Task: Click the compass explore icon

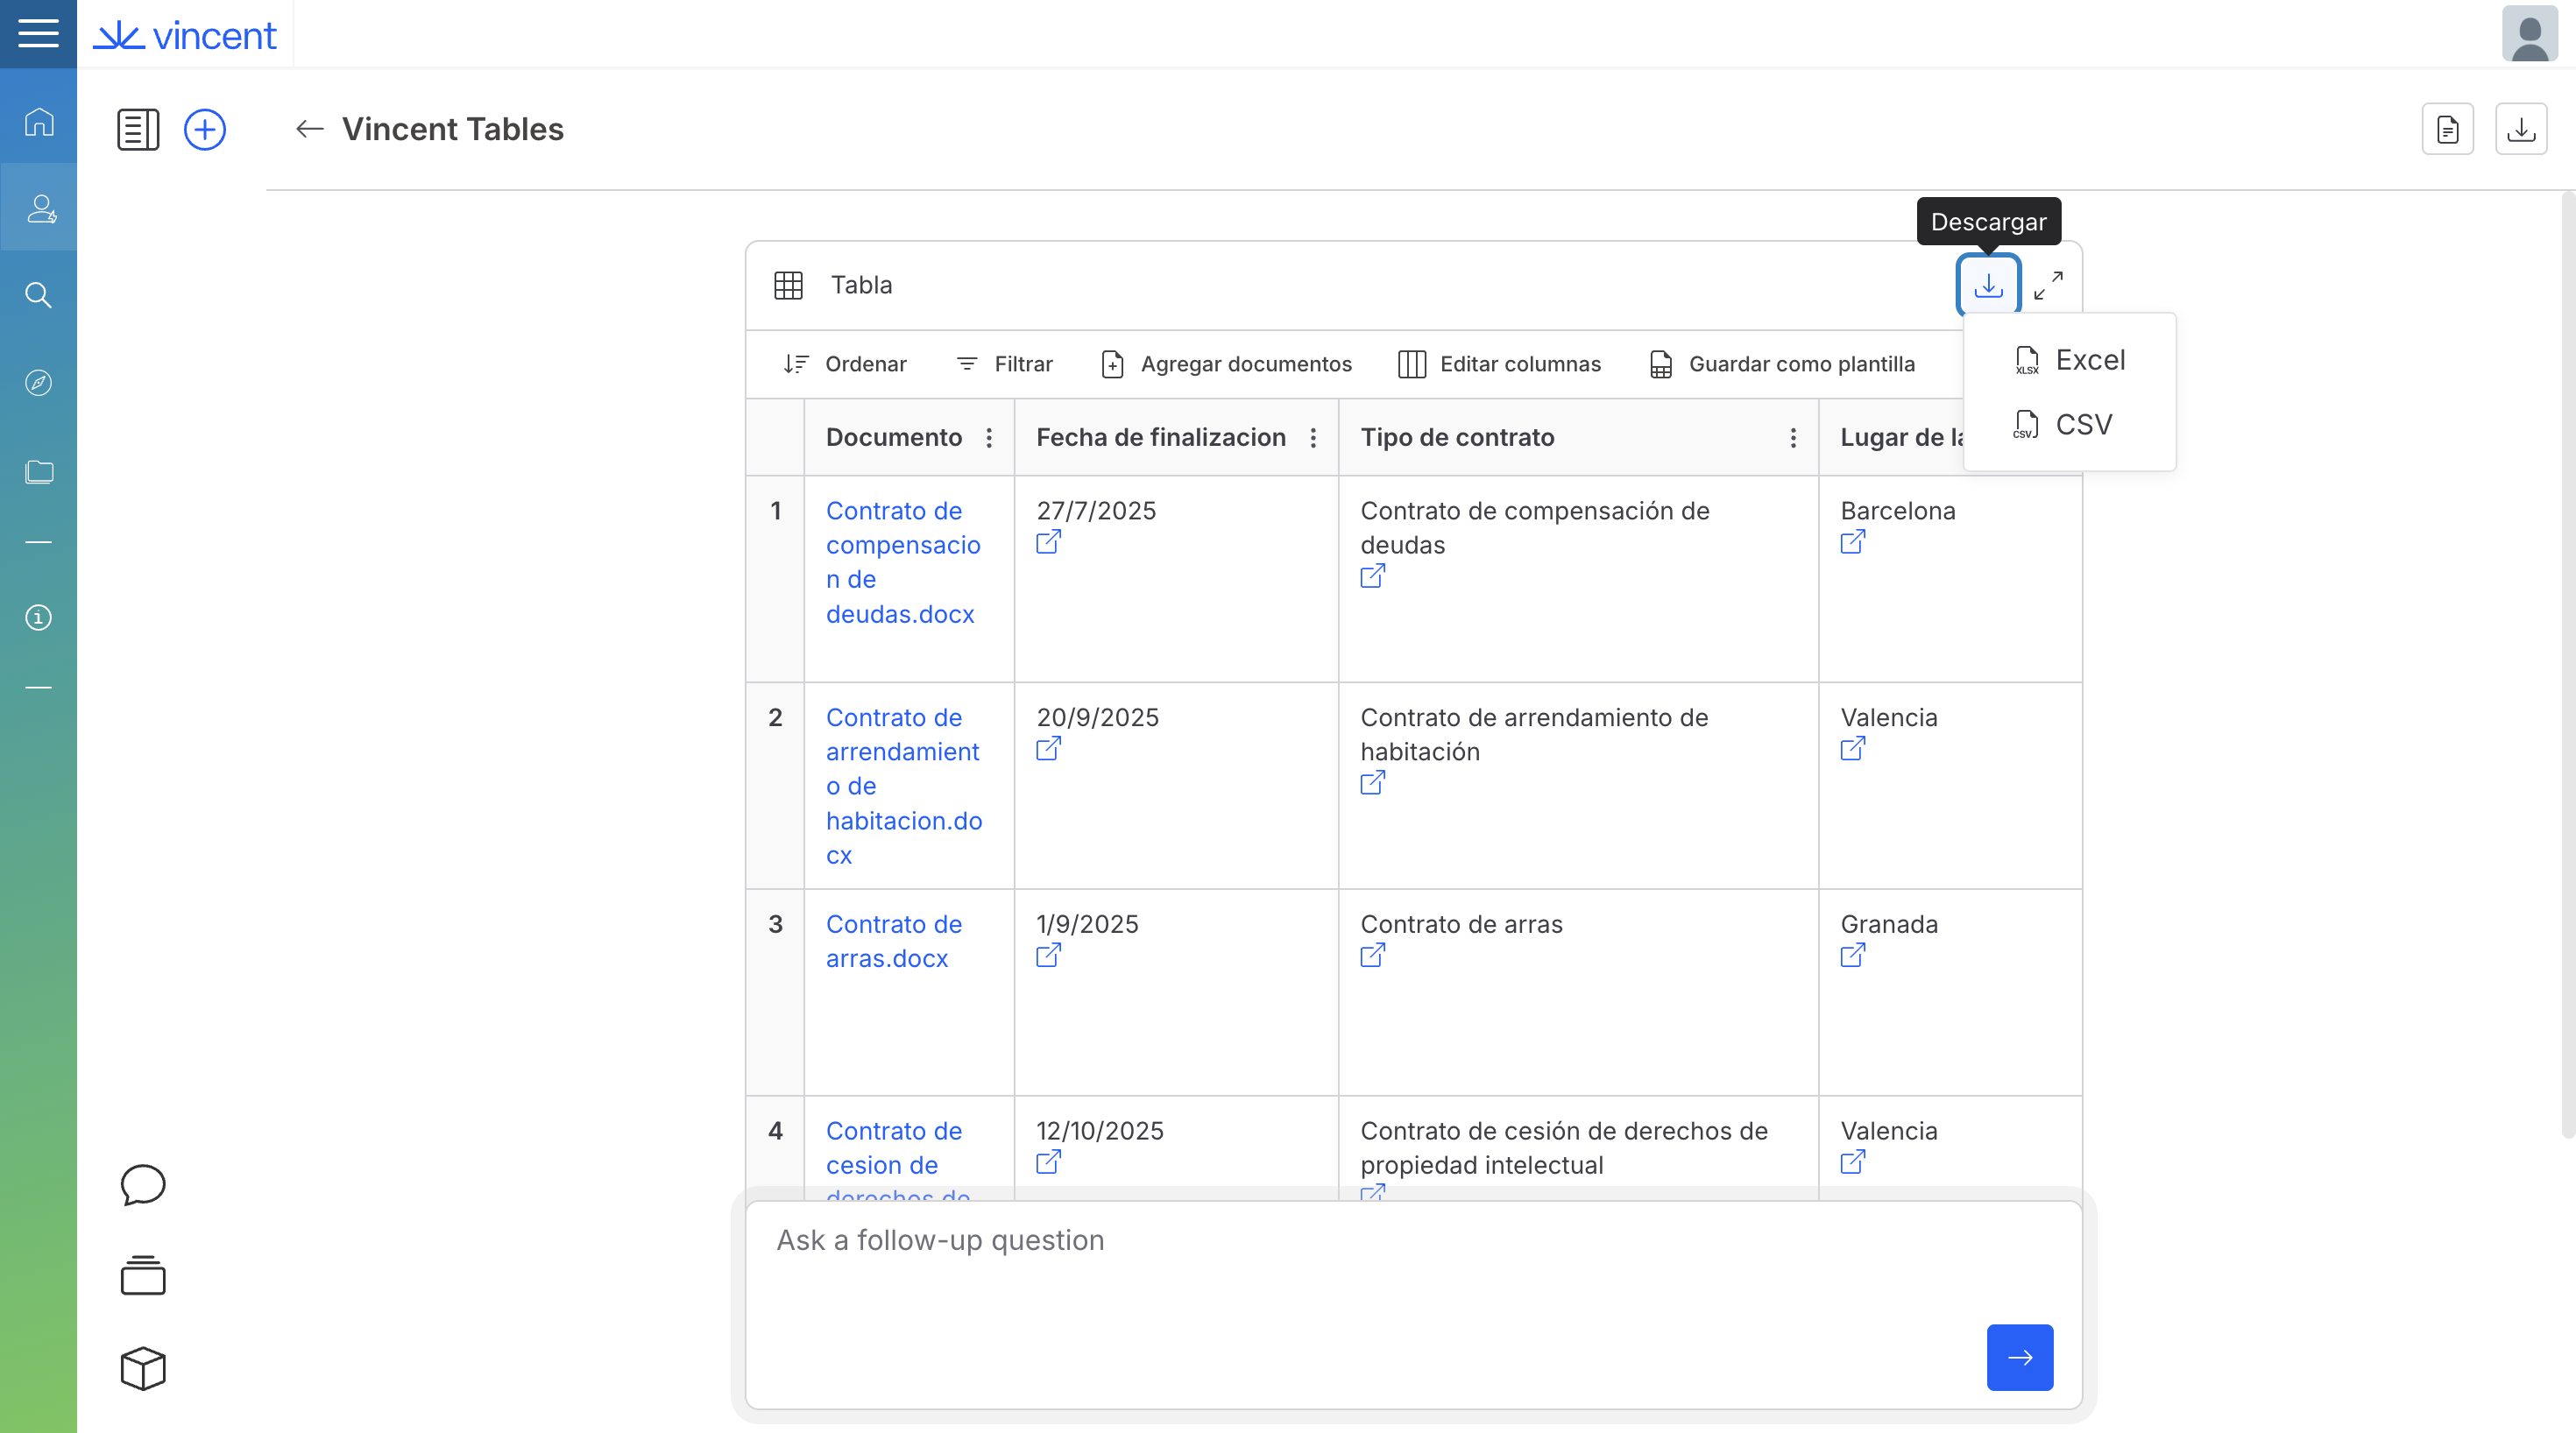Action: click(x=39, y=383)
